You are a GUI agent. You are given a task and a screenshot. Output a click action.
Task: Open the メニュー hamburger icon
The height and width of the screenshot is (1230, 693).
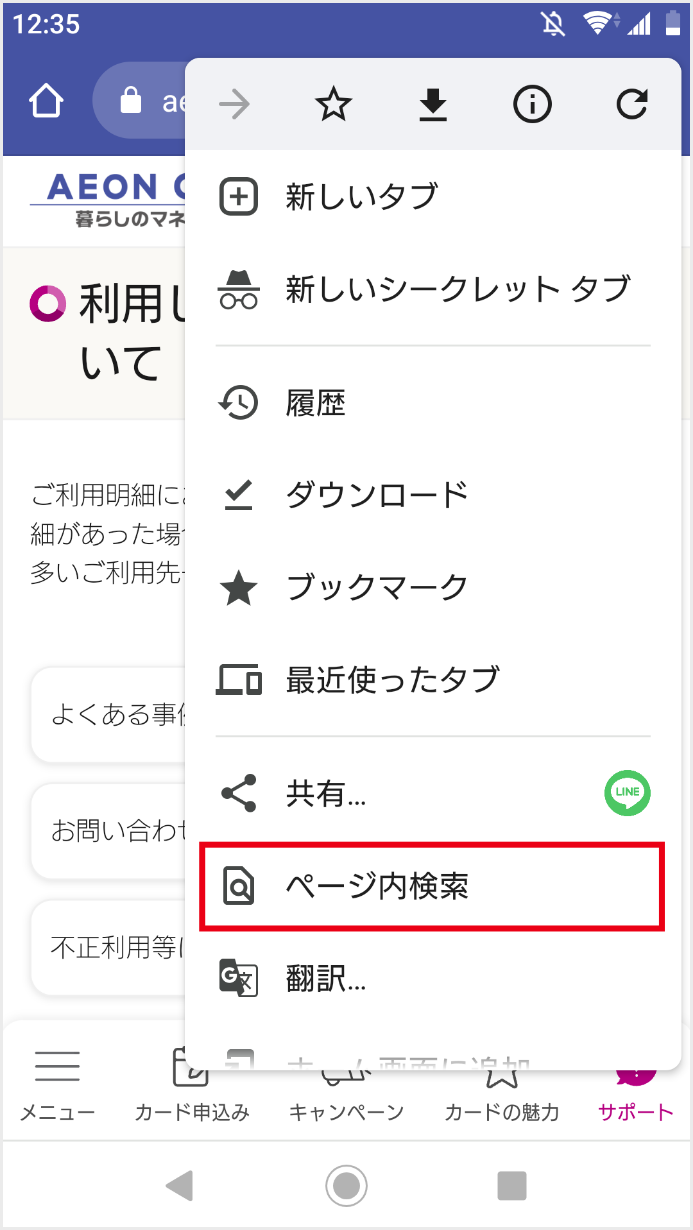(57, 1066)
